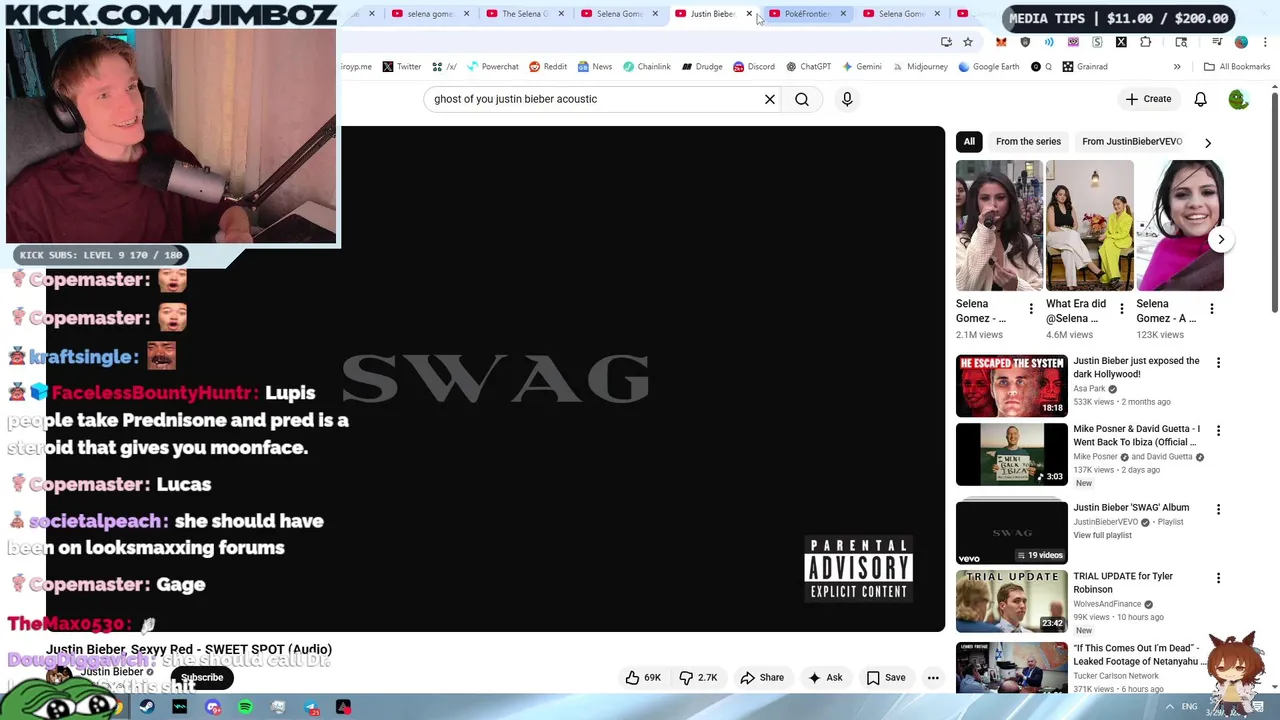This screenshot has width=1280, height=720.
Task: Open the All Bookmarks folder
Action: click(x=1237, y=67)
